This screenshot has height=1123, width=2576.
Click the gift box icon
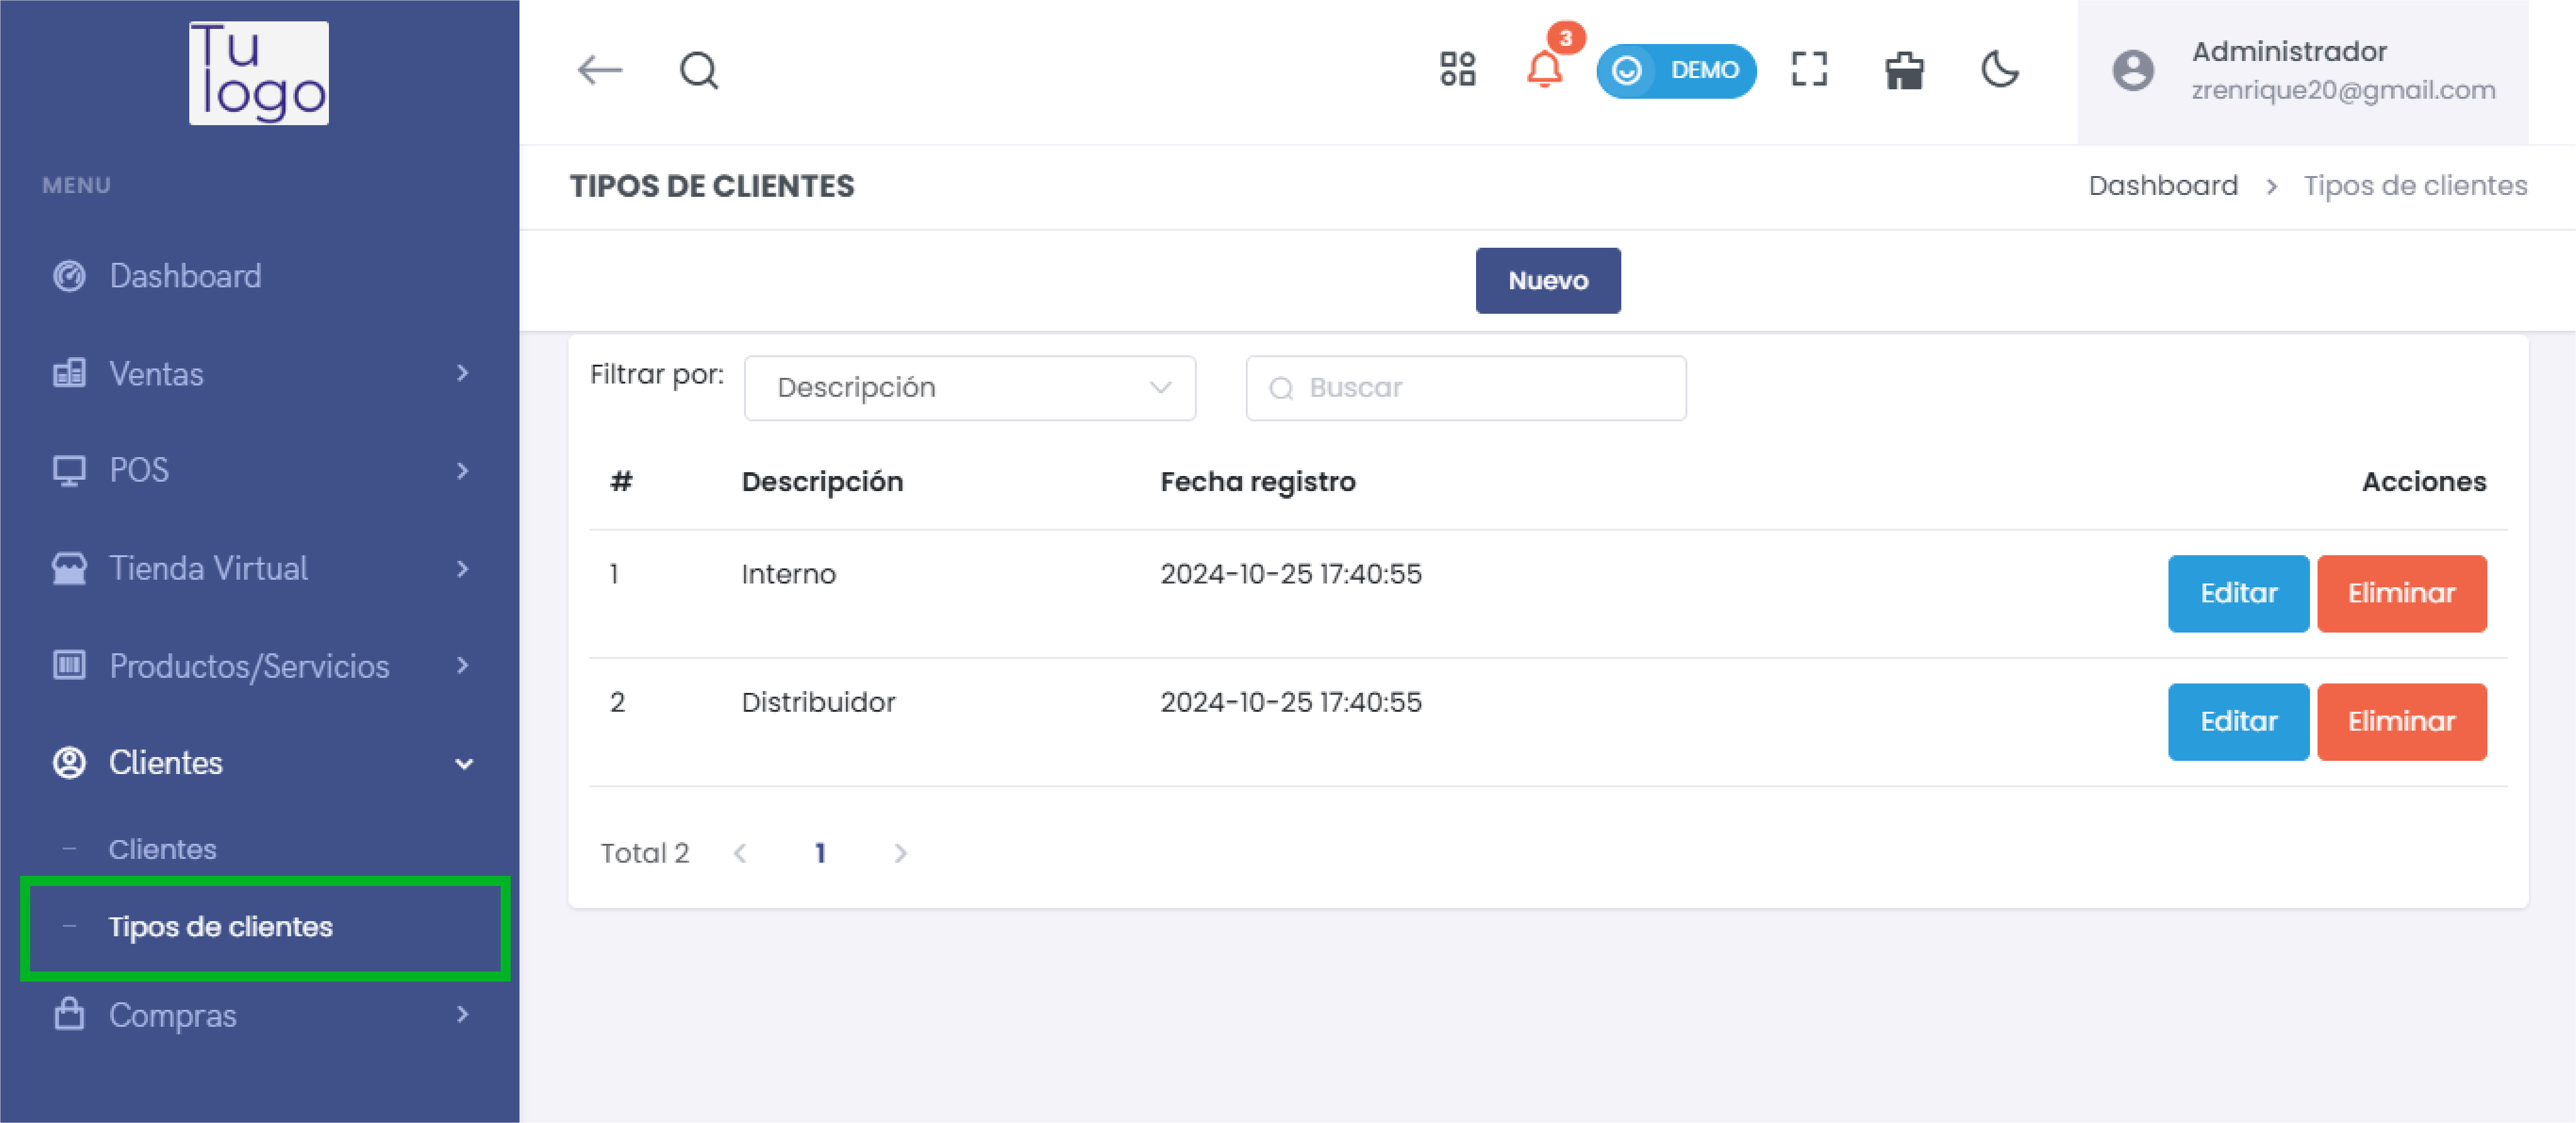(x=1904, y=71)
